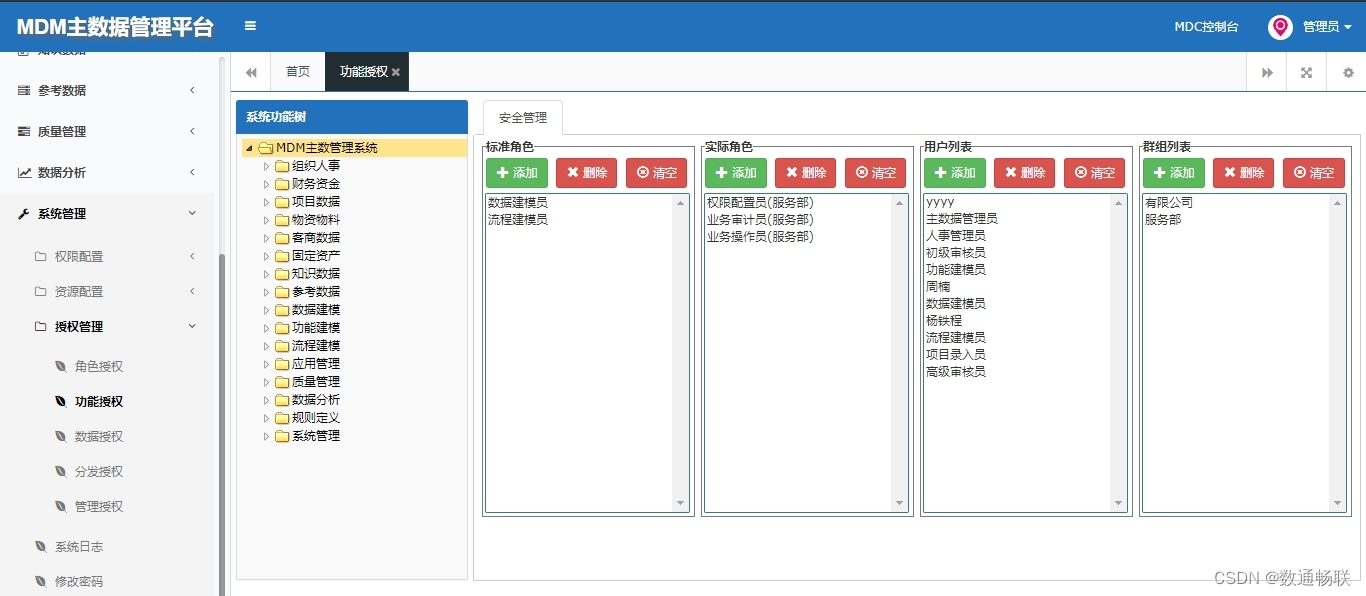Select 杨铁程 in 用户列表
This screenshot has width=1366, height=596.
pos(944,320)
